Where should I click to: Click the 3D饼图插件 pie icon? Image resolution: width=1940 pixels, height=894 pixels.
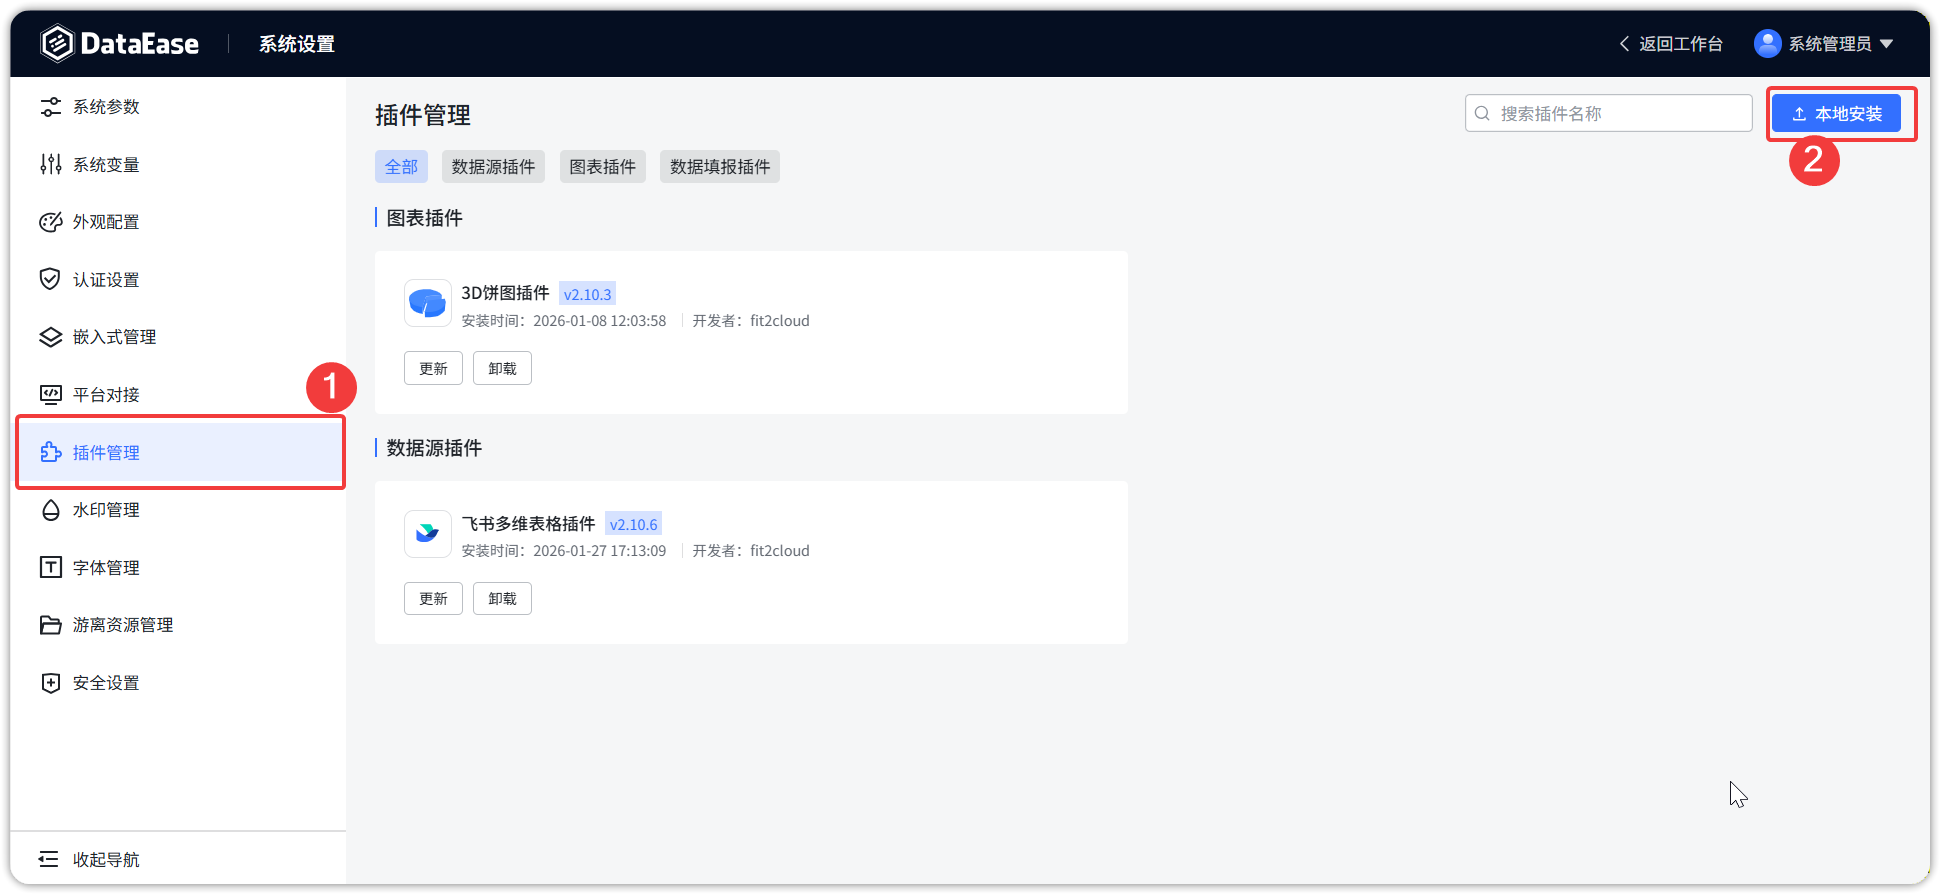coord(428,303)
